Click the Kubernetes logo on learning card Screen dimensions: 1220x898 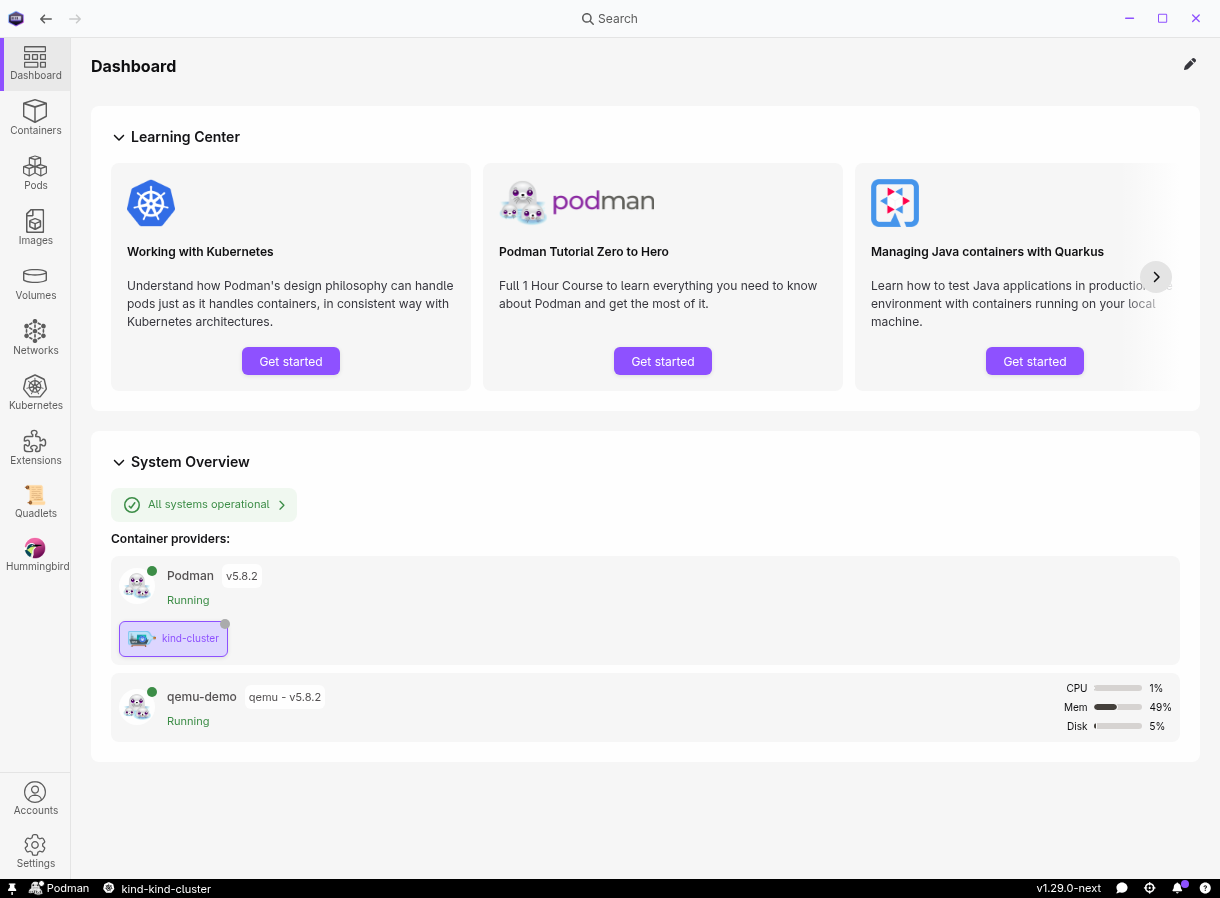point(151,203)
